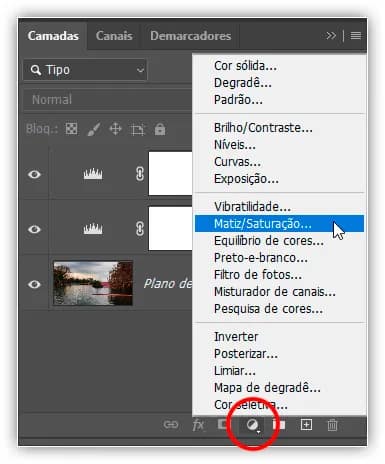Click the top layer's mask link chain icon
Screen dimensions: 385x464
pyautogui.click(x=140, y=174)
